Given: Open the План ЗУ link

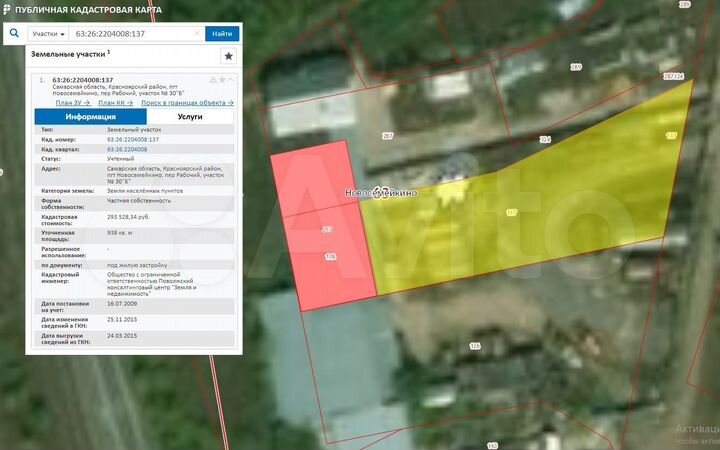Looking at the screenshot, I should [x=72, y=102].
